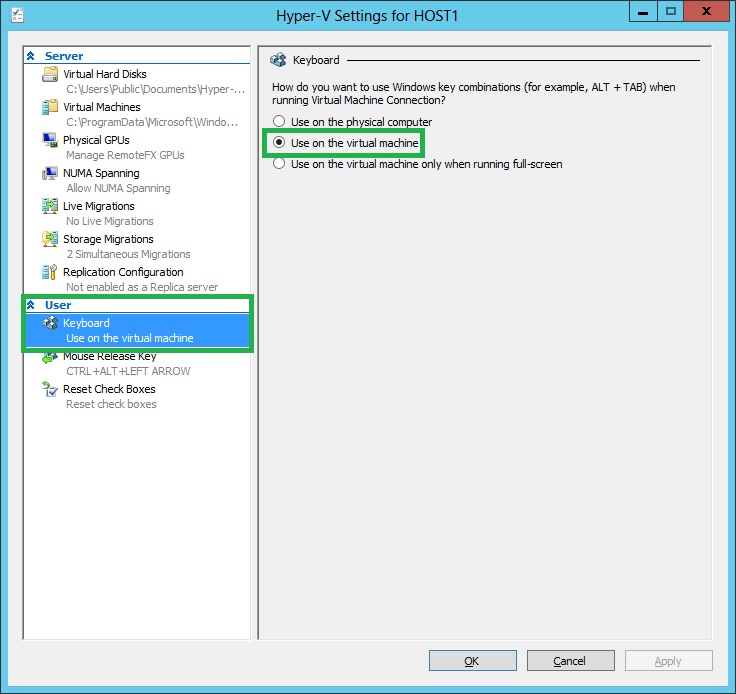Click the No Live Migrations subtext
Viewport: 736px width, 694px height.
(110, 221)
